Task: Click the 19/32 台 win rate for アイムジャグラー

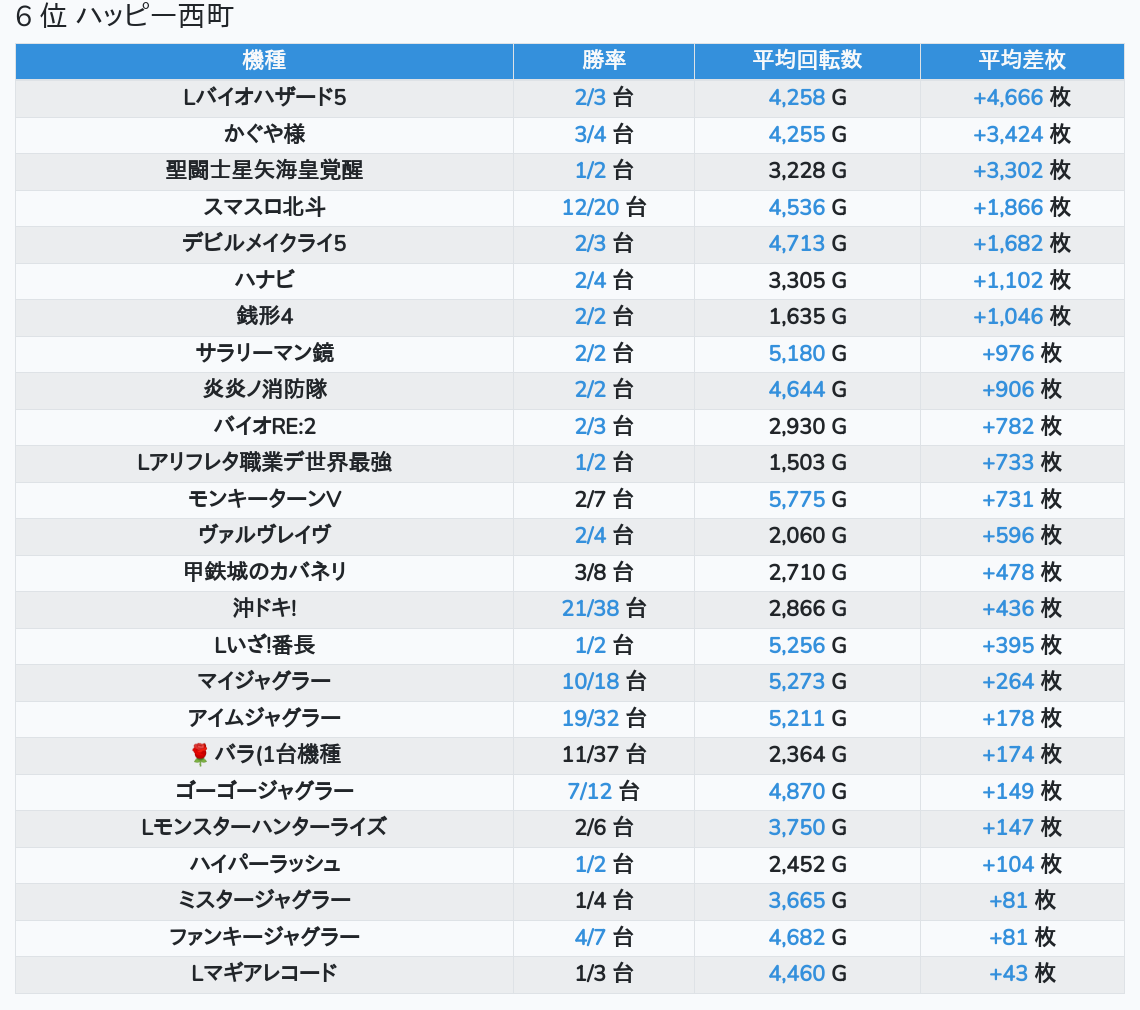Action: [603, 718]
